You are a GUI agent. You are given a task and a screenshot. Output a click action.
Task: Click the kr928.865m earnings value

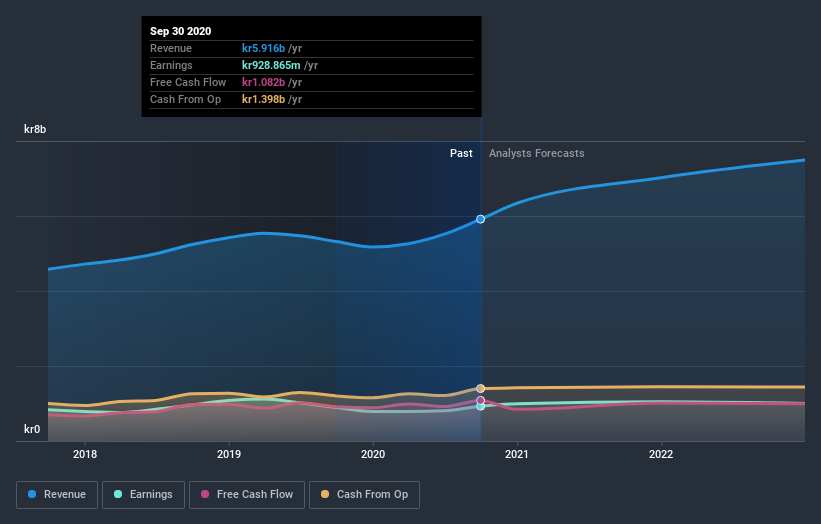pyautogui.click(x=271, y=65)
